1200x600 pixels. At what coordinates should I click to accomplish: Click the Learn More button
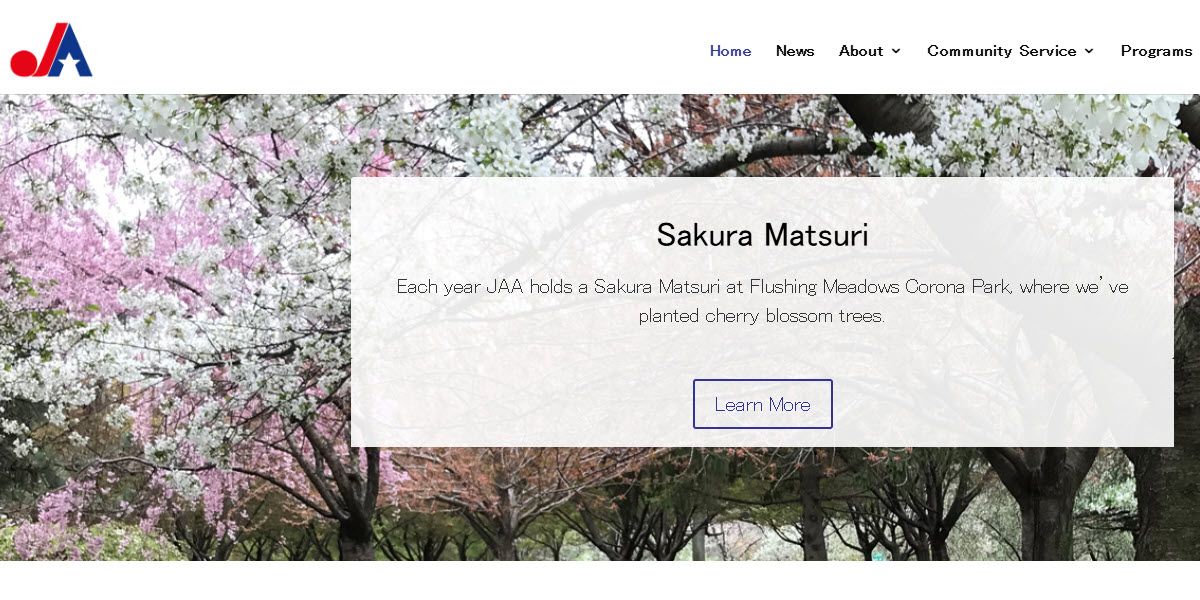tap(763, 404)
